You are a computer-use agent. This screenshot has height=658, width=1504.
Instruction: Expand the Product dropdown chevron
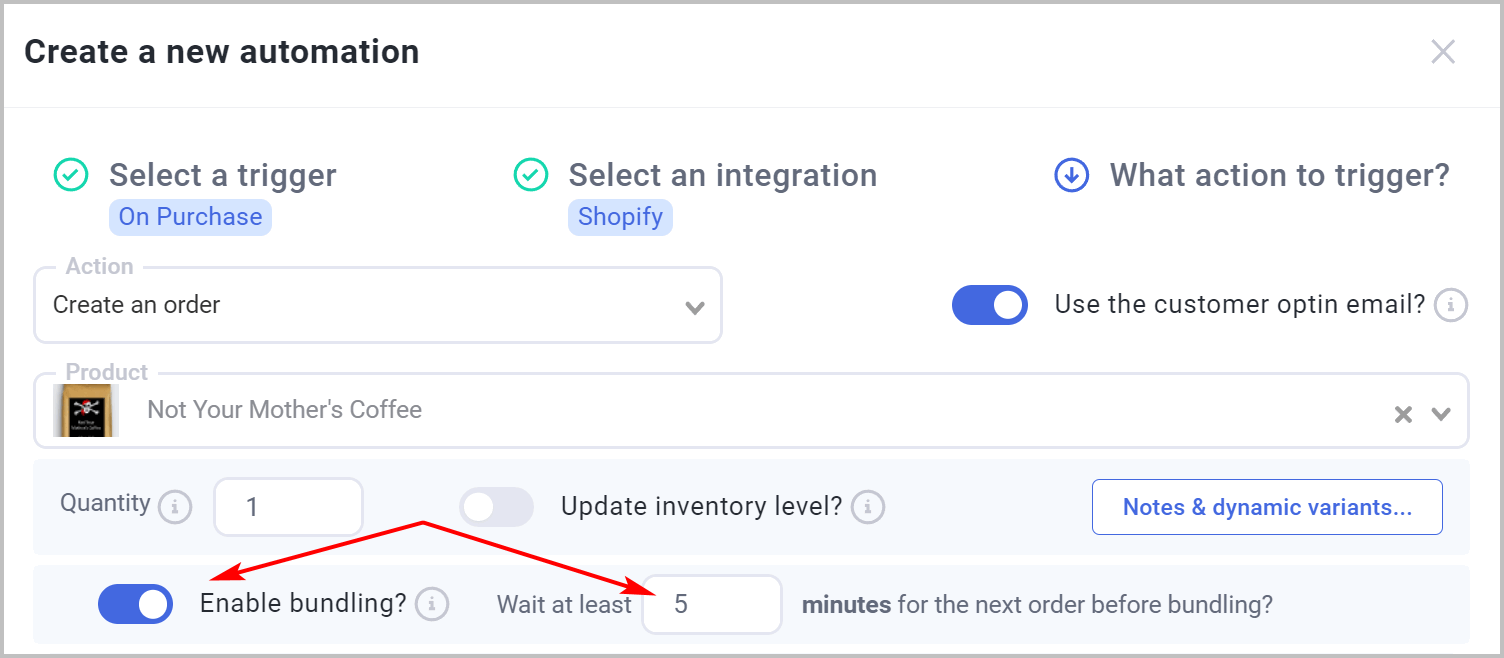pyautogui.click(x=1441, y=414)
